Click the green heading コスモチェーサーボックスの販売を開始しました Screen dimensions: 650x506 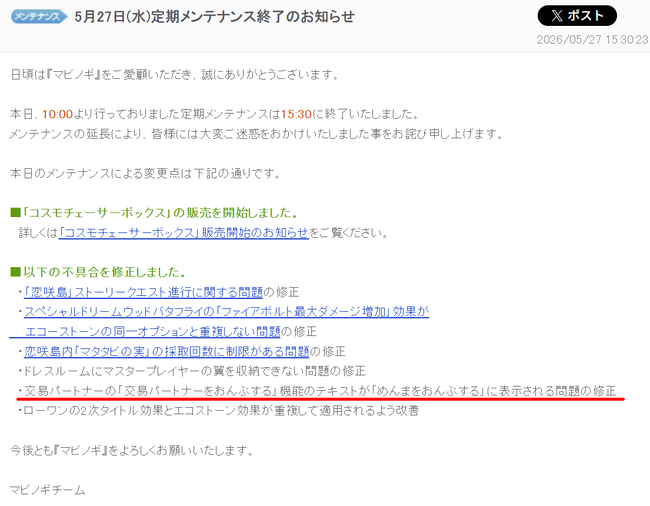click(x=154, y=213)
